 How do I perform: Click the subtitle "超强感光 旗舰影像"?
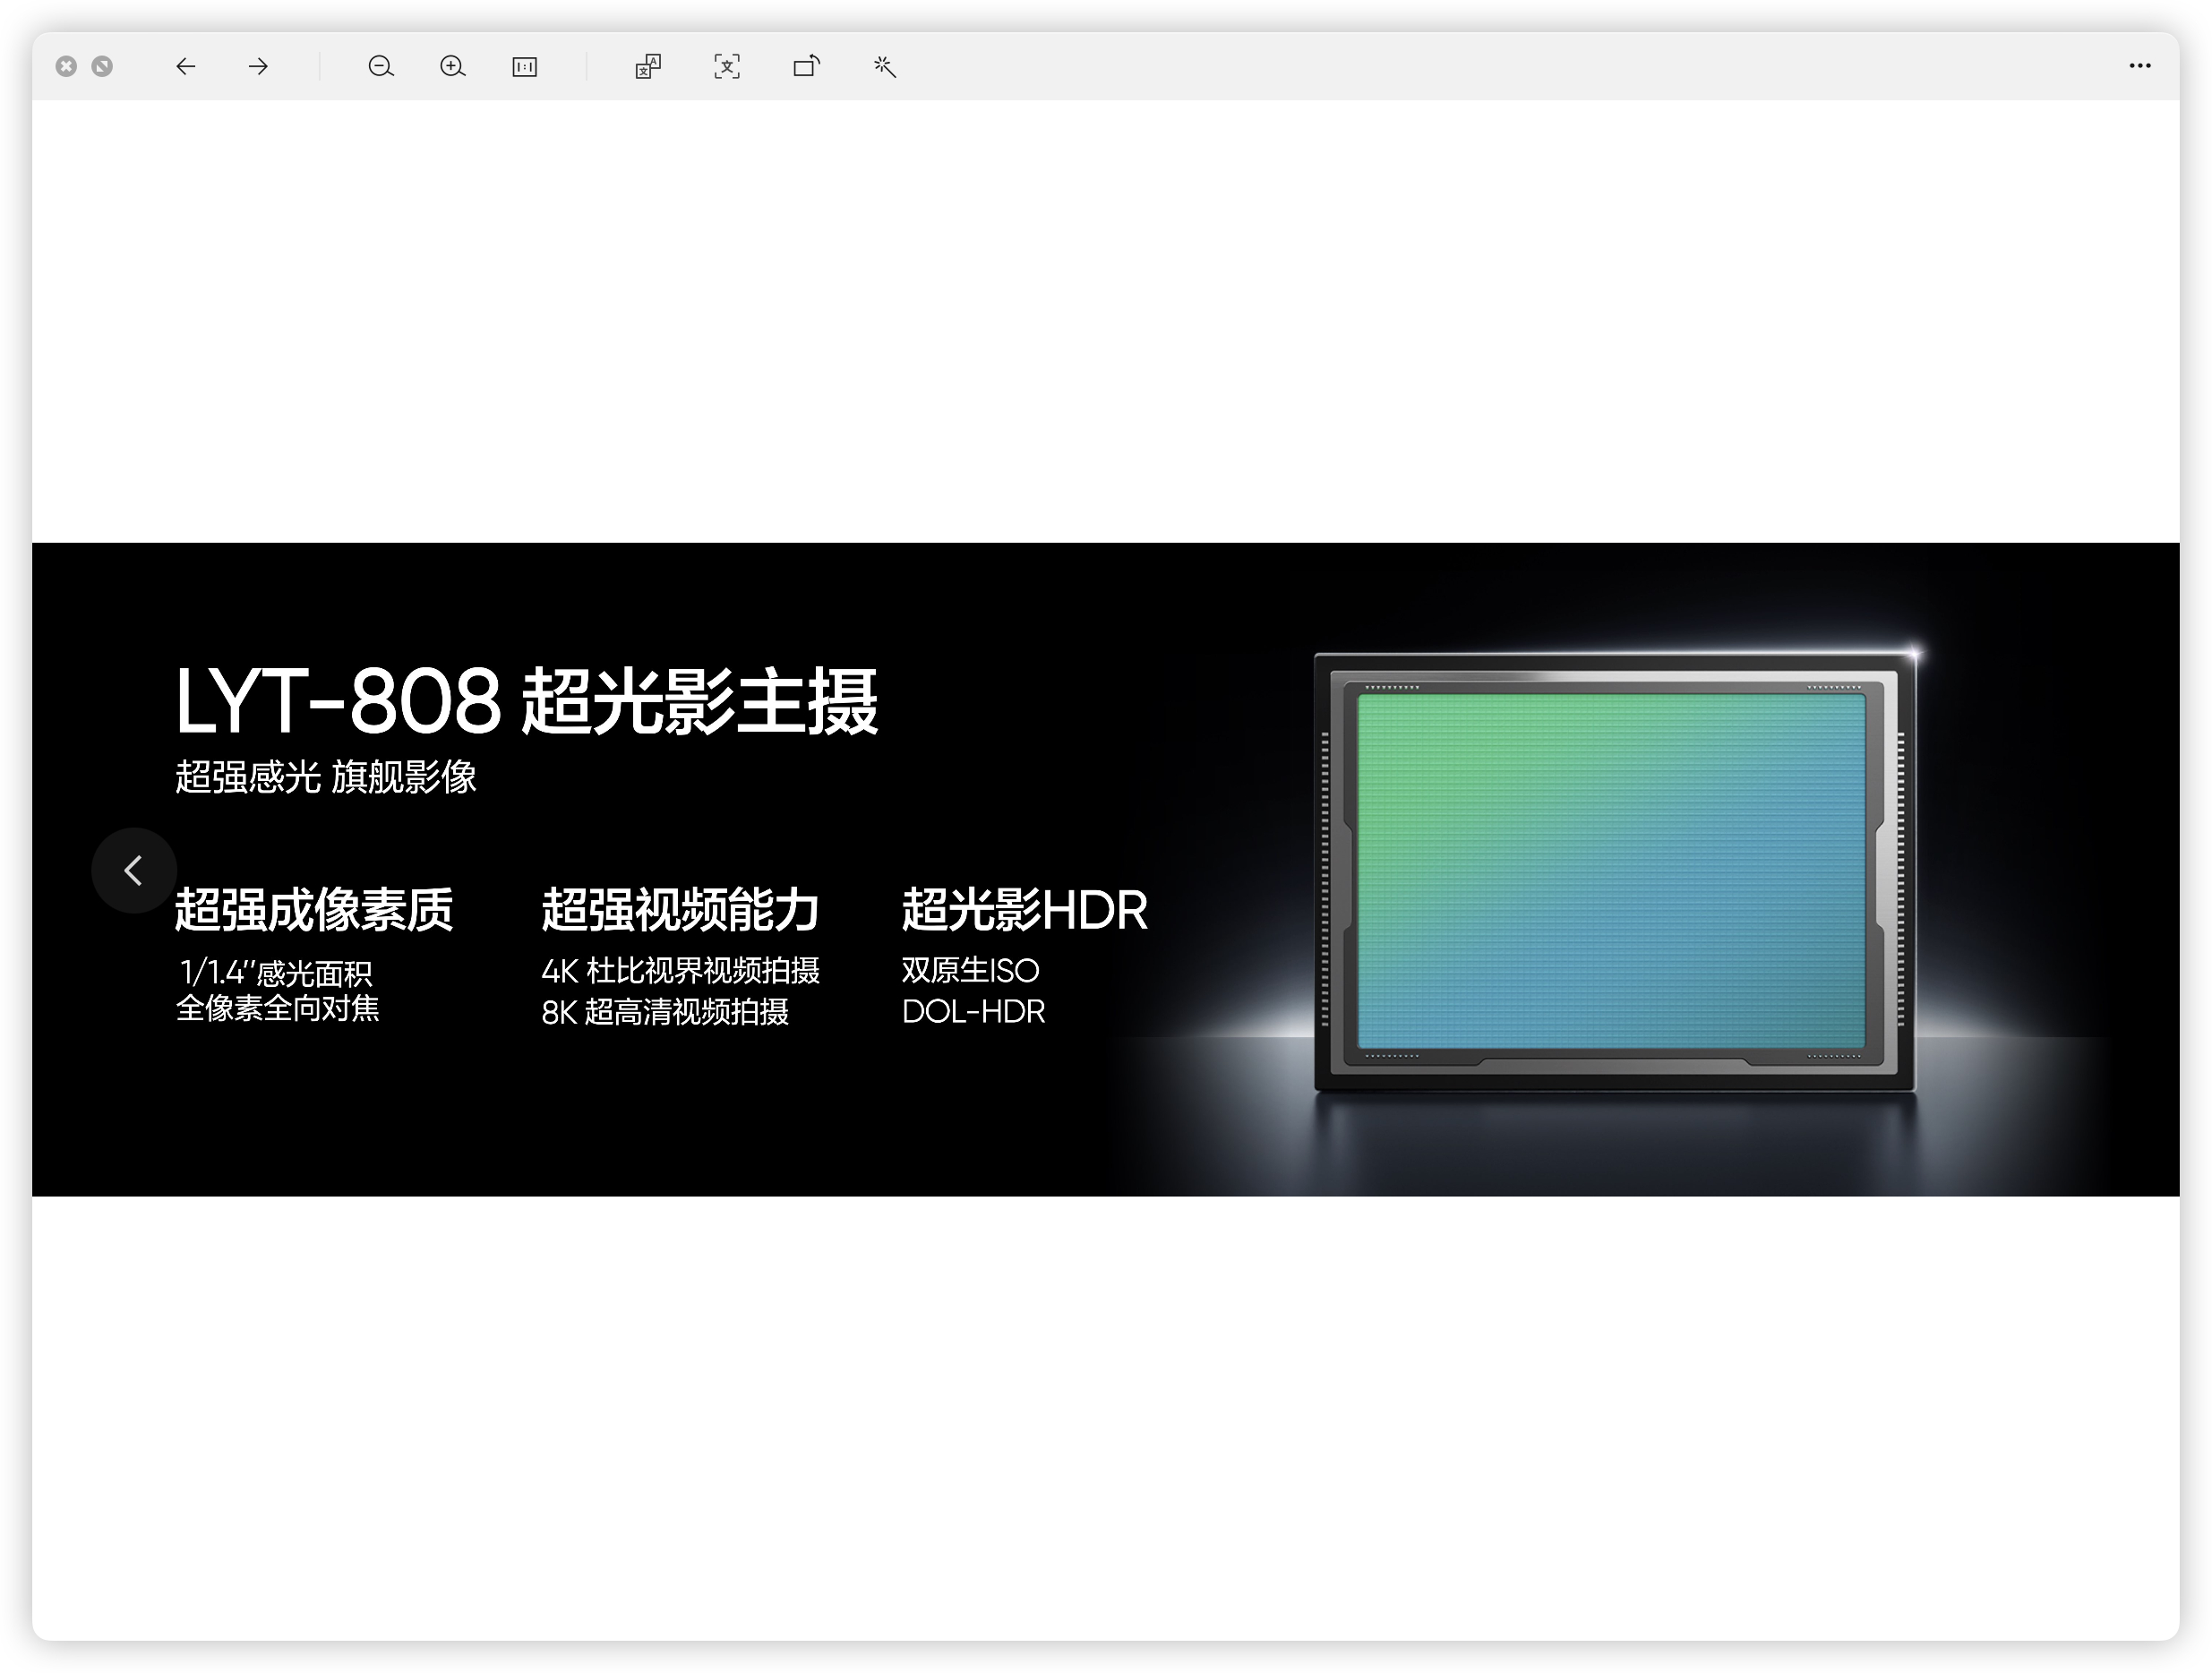pos(326,777)
